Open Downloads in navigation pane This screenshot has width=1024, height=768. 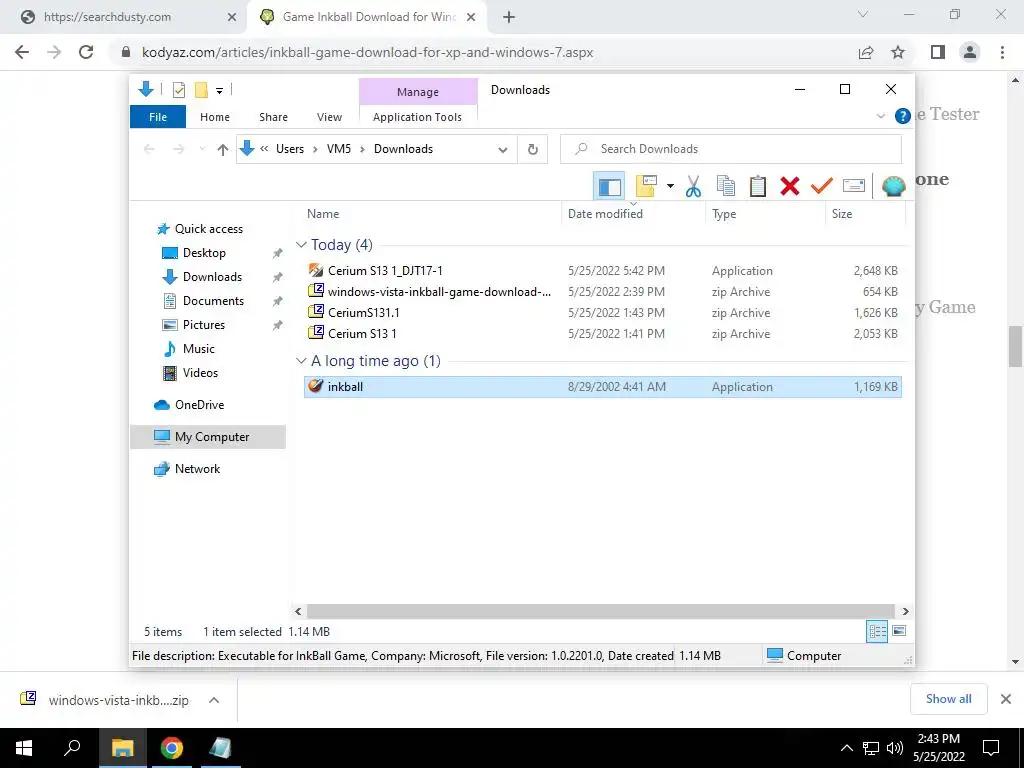[212, 277]
